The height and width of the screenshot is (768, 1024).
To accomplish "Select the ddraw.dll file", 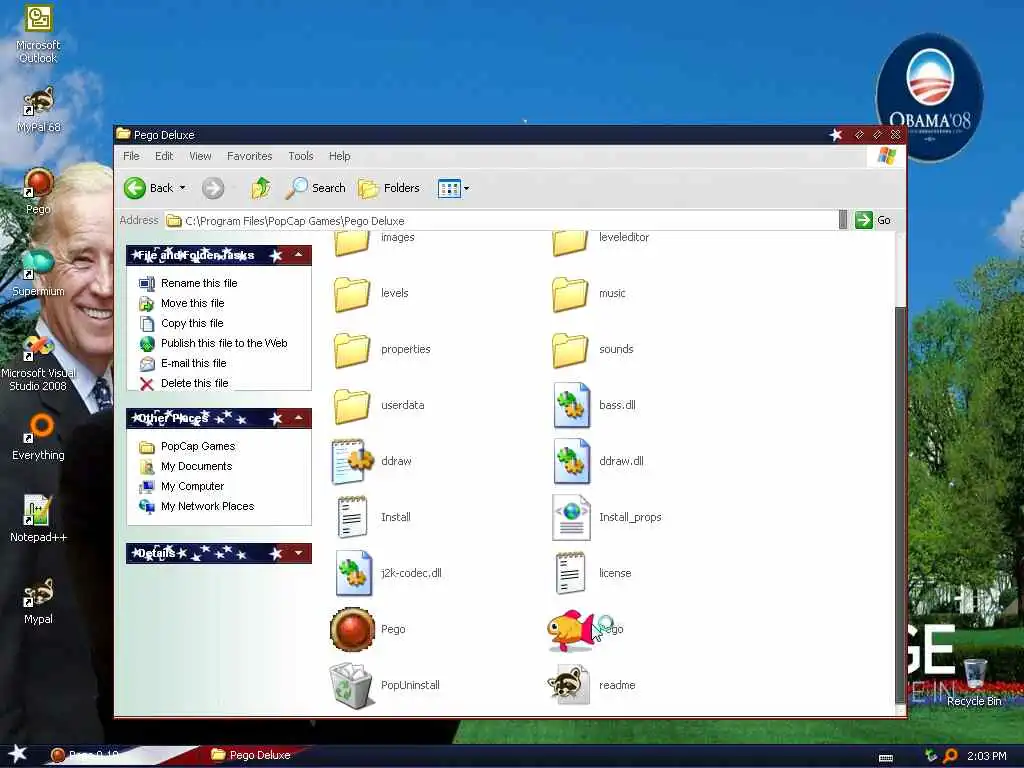I will pos(598,462).
